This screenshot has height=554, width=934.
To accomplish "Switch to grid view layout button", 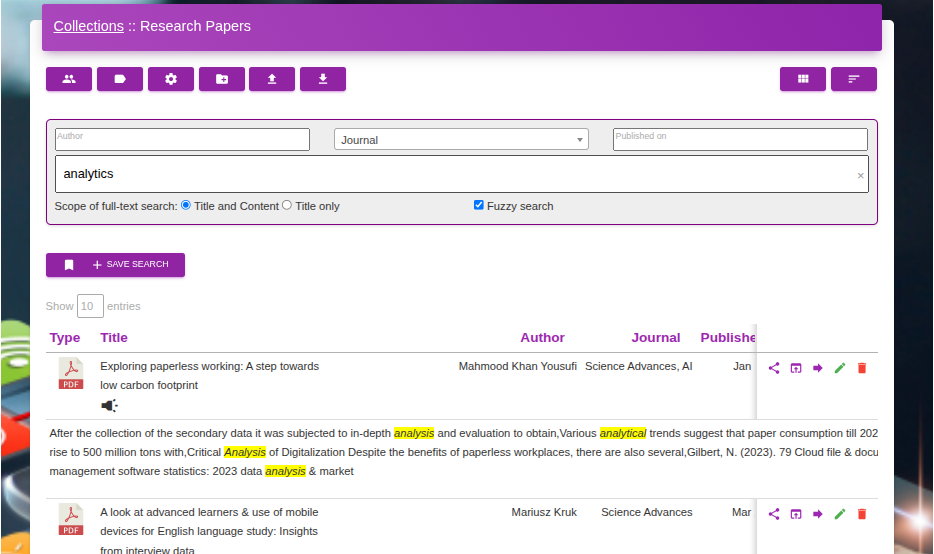I will pos(803,79).
